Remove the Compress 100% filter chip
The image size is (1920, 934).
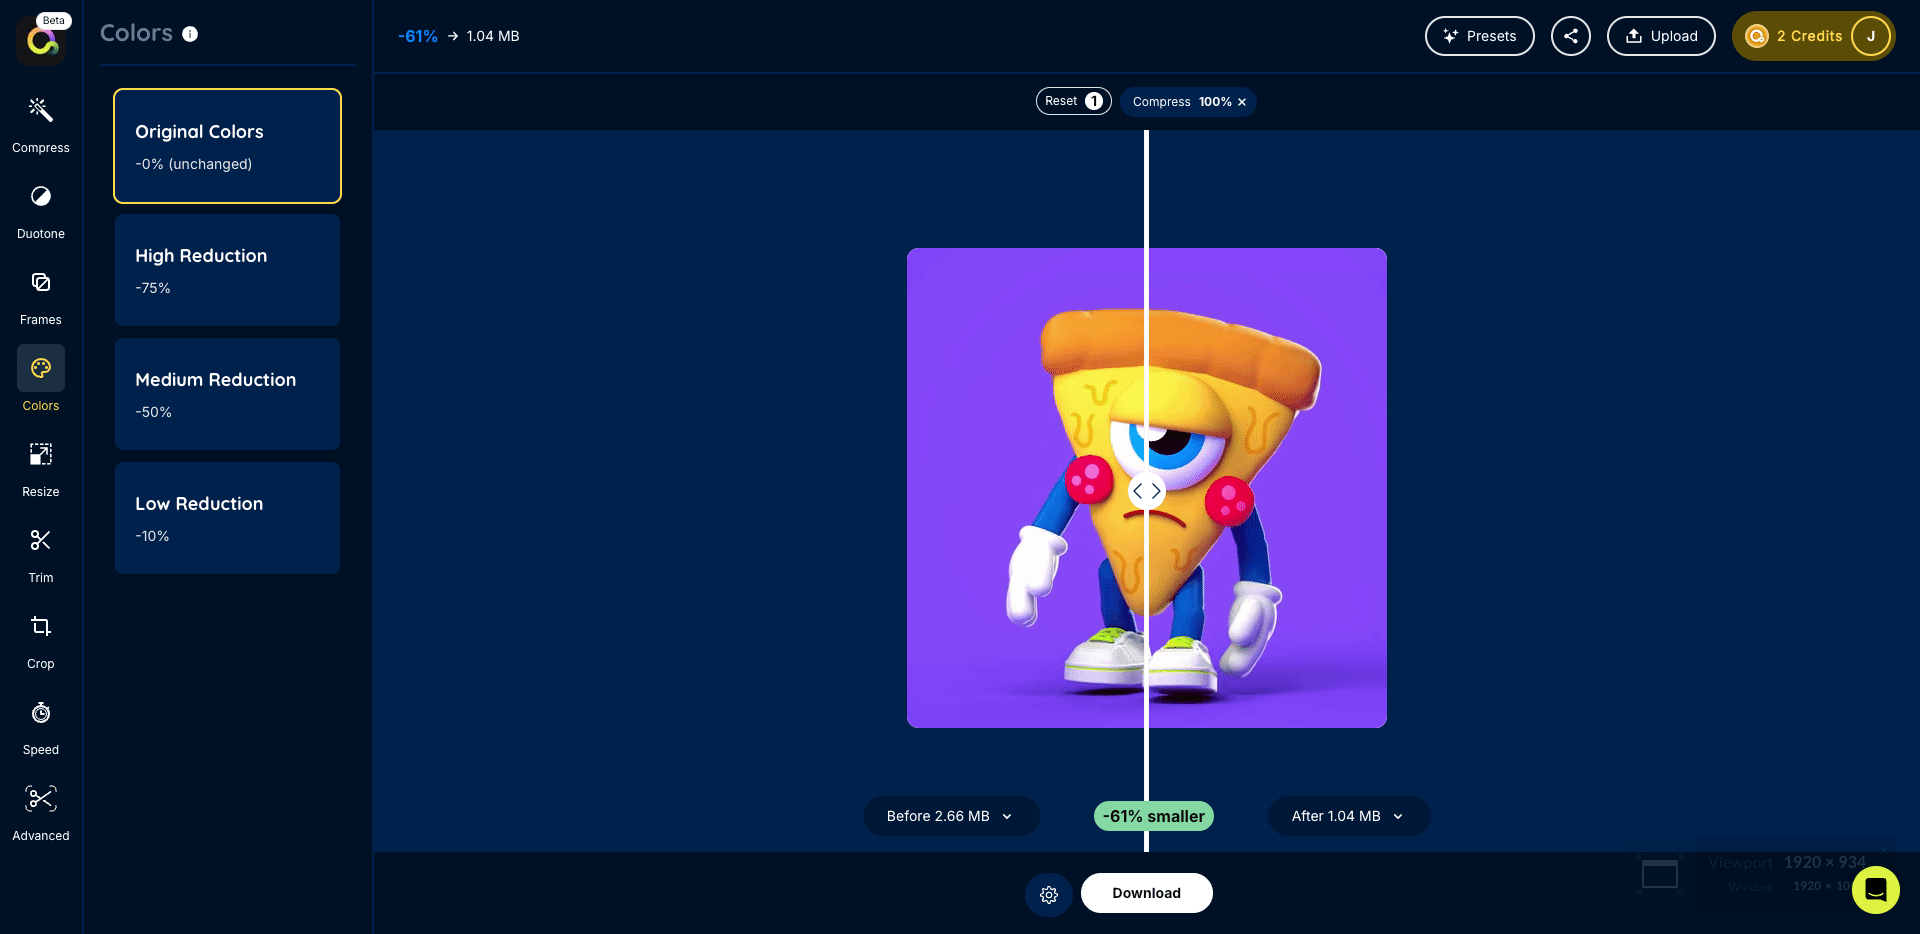click(x=1242, y=102)
